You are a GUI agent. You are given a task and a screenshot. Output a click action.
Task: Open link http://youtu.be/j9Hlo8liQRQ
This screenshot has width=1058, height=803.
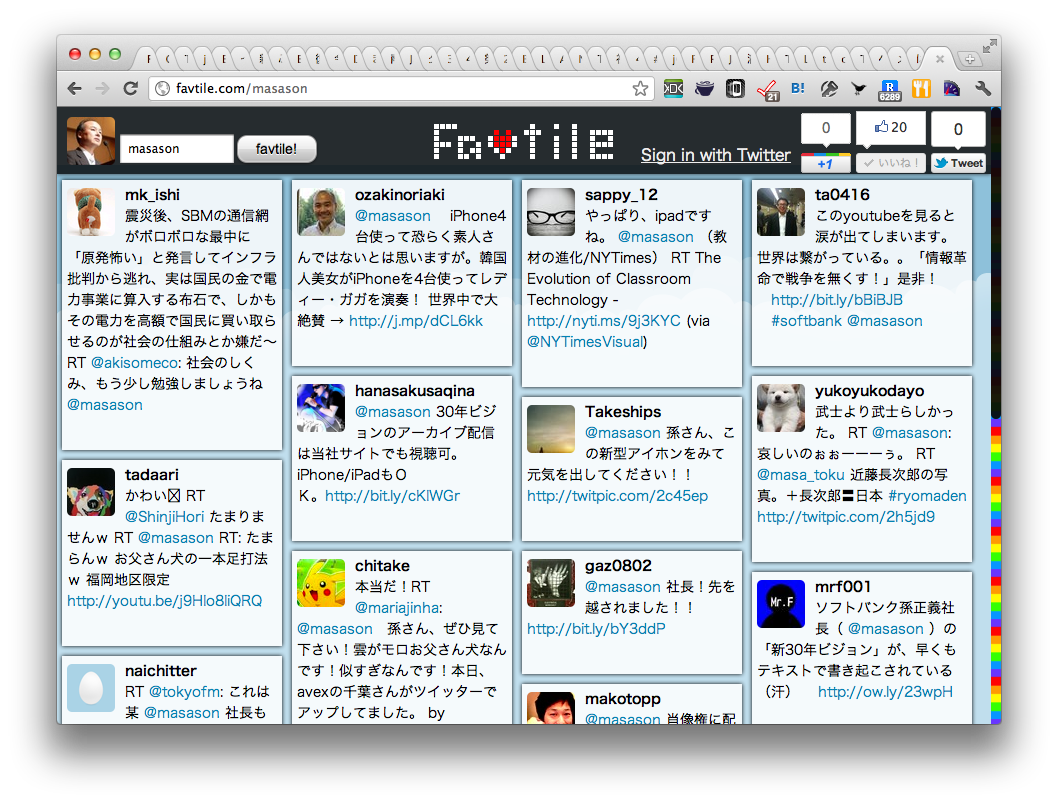[x=165, y=601]
